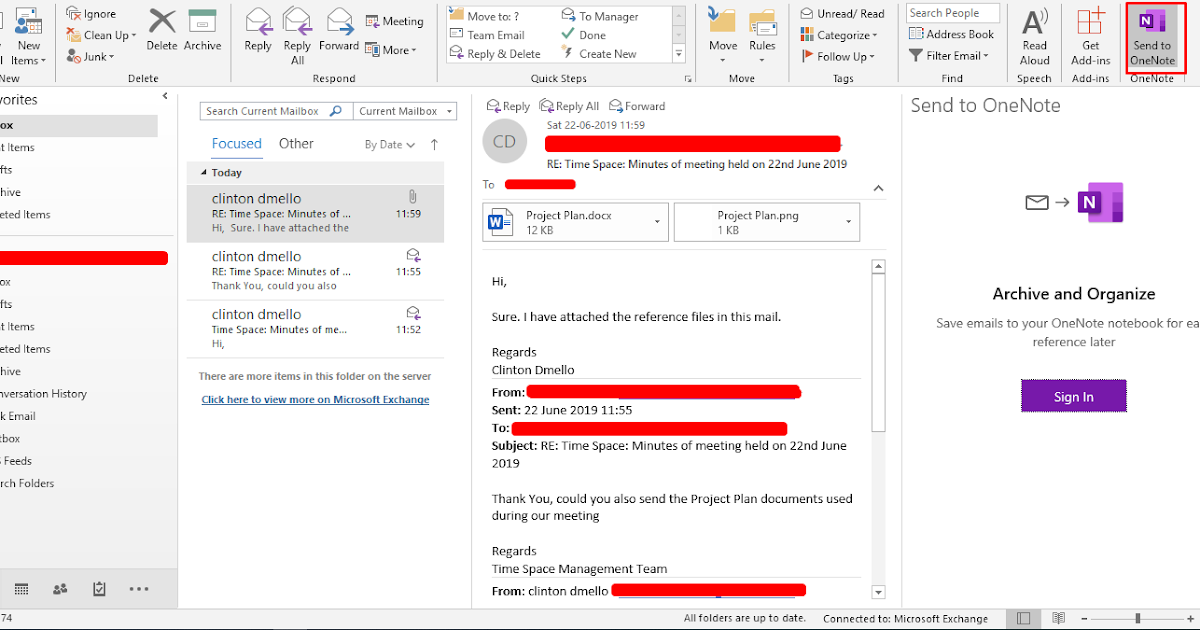Mark the message Unread/Read
The height and width of the screenshot is (630, 1200).
(843, 12)
